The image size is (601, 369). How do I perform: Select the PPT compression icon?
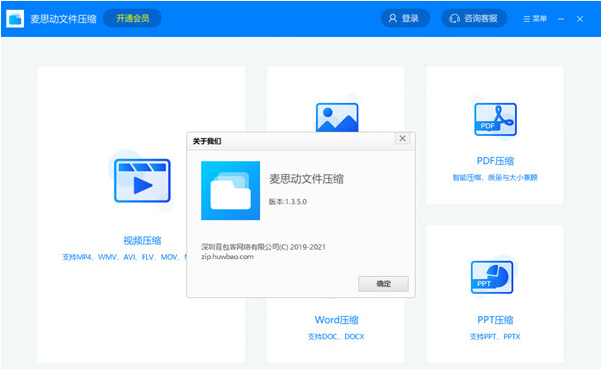[x=492, y=277]
